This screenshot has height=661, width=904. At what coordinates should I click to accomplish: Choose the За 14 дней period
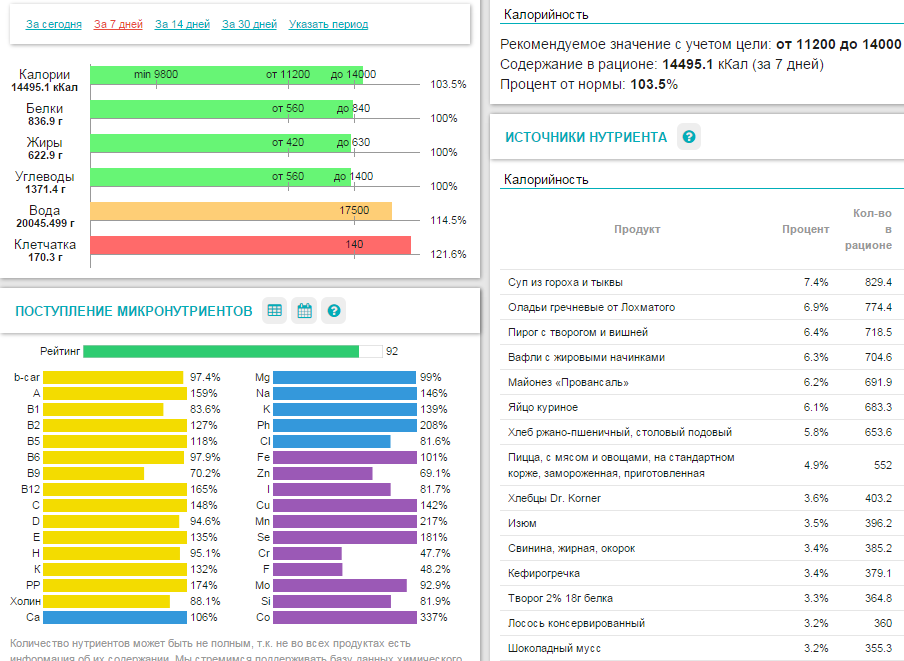point(182,24)
